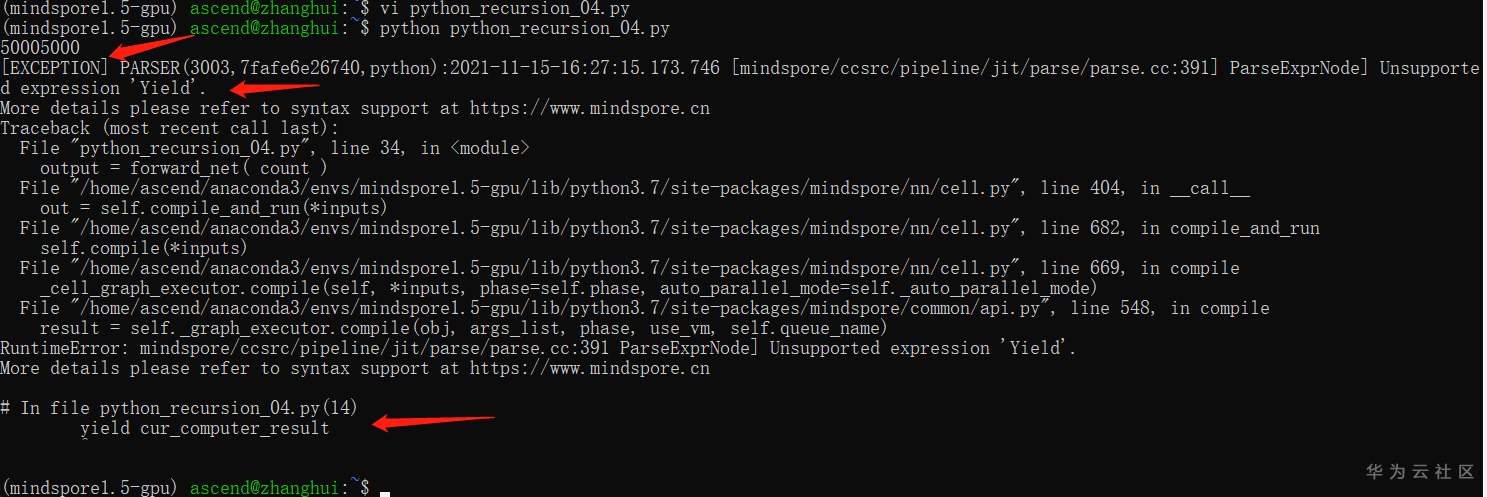This screenshot has height=497, width=1487.
Task: Click the blinking cursor at the last prompt
Action: [x=384, y=489]
